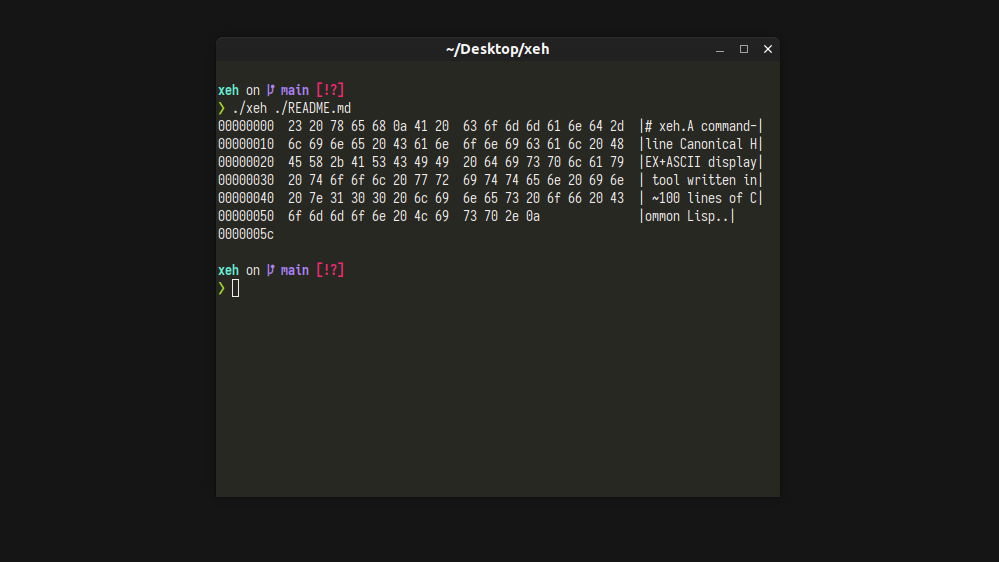999x562 pixels.
Task: Click the ASCII text '| ~100 lines of C|'
Action: [x=701, y=198]
